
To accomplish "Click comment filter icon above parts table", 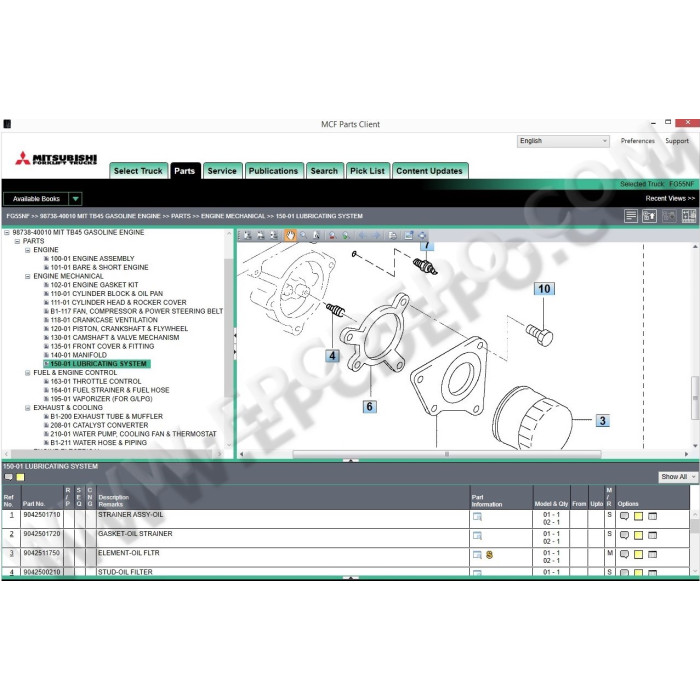I will [8, 477].
